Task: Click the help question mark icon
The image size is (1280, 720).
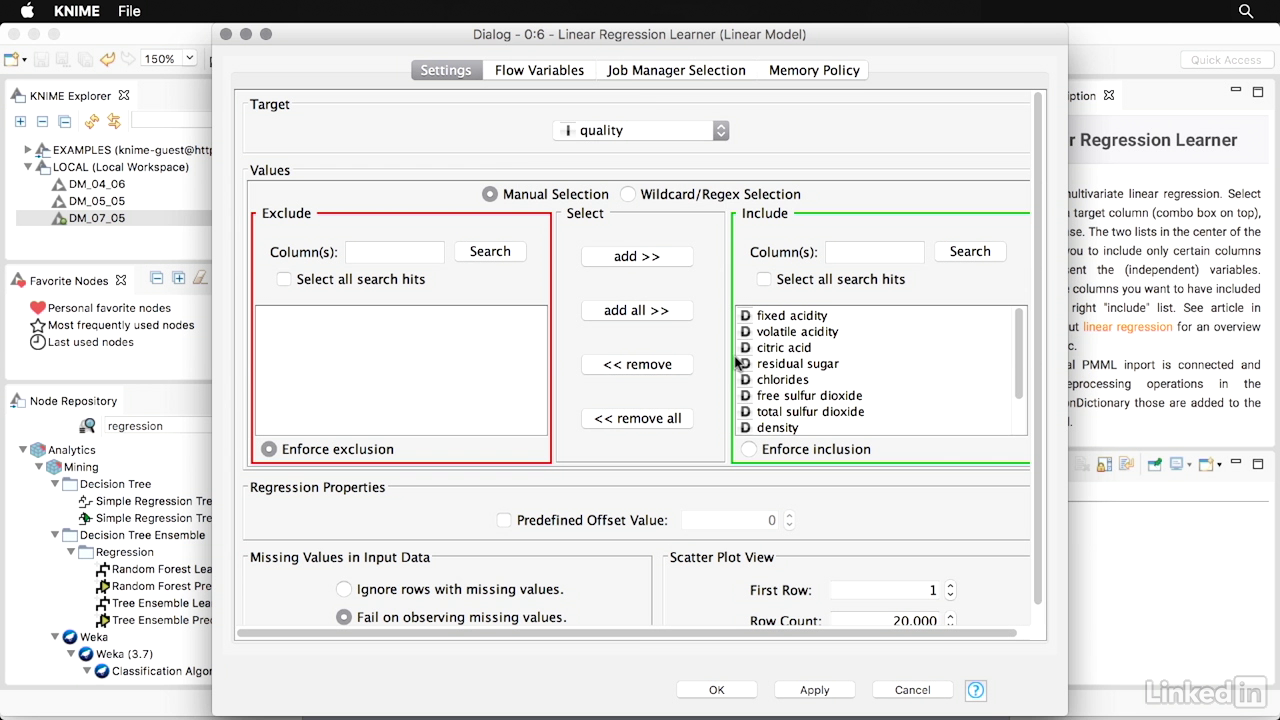Action: pos(976,690)
